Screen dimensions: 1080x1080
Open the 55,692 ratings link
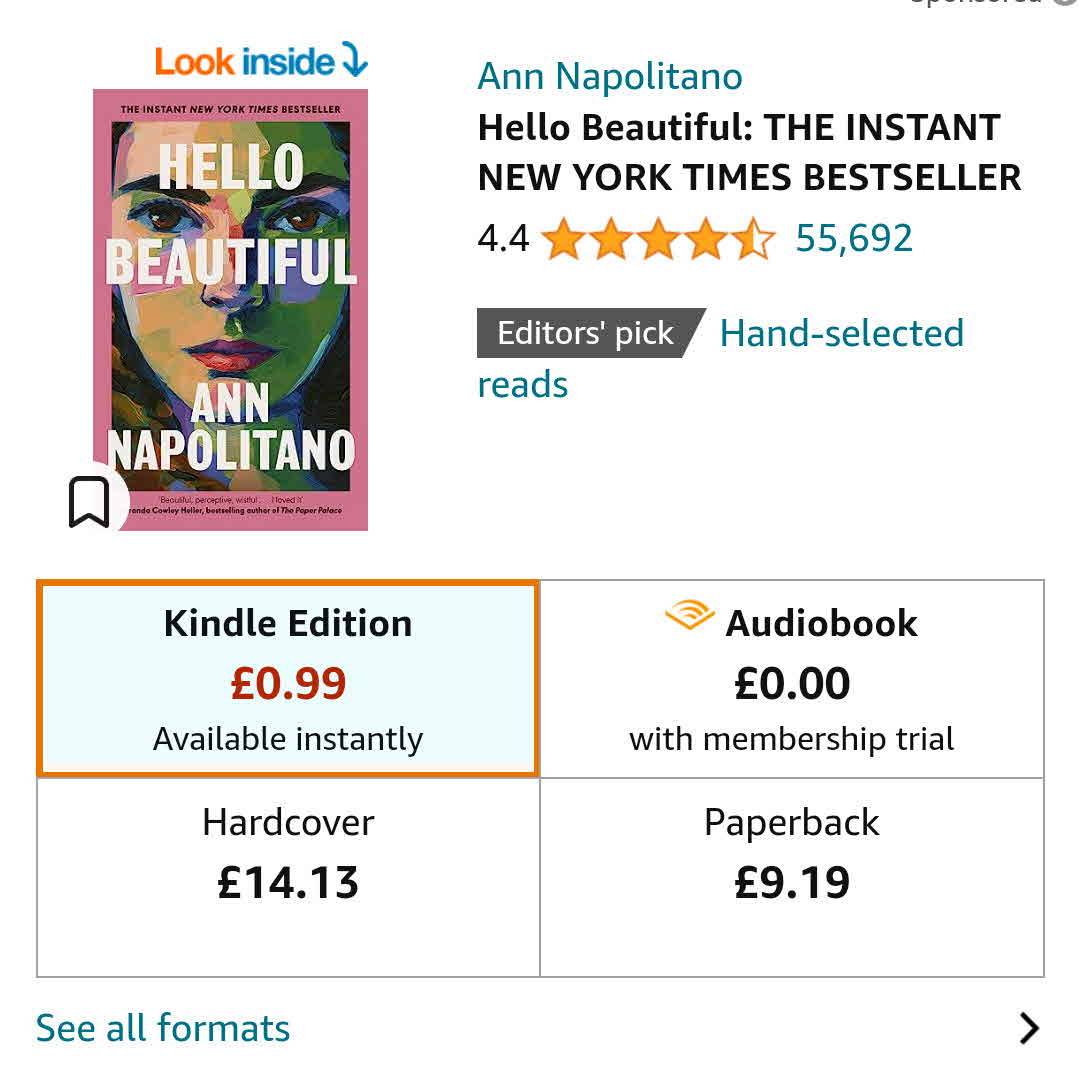pos(854,239)
